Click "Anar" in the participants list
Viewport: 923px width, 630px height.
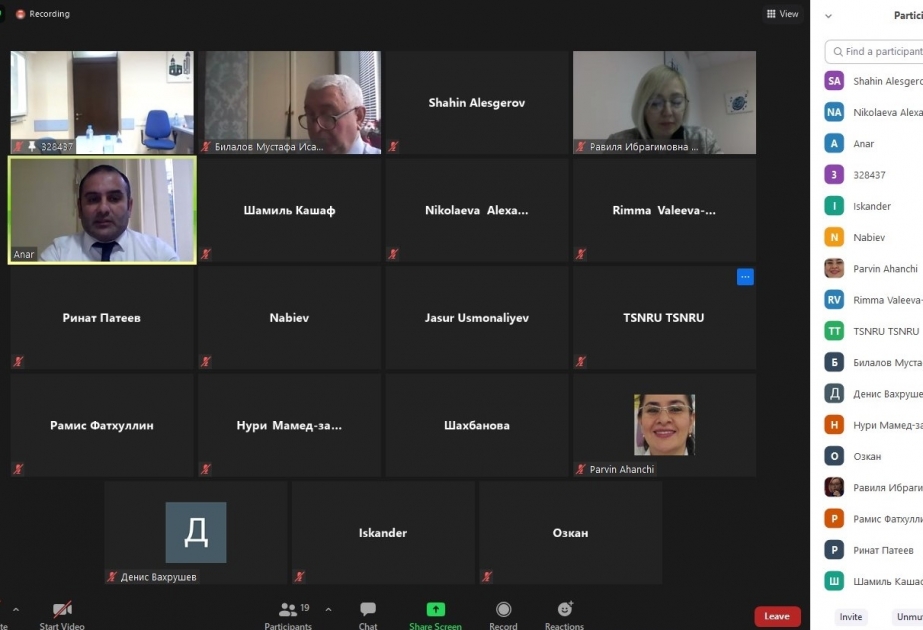pos(864,144)
